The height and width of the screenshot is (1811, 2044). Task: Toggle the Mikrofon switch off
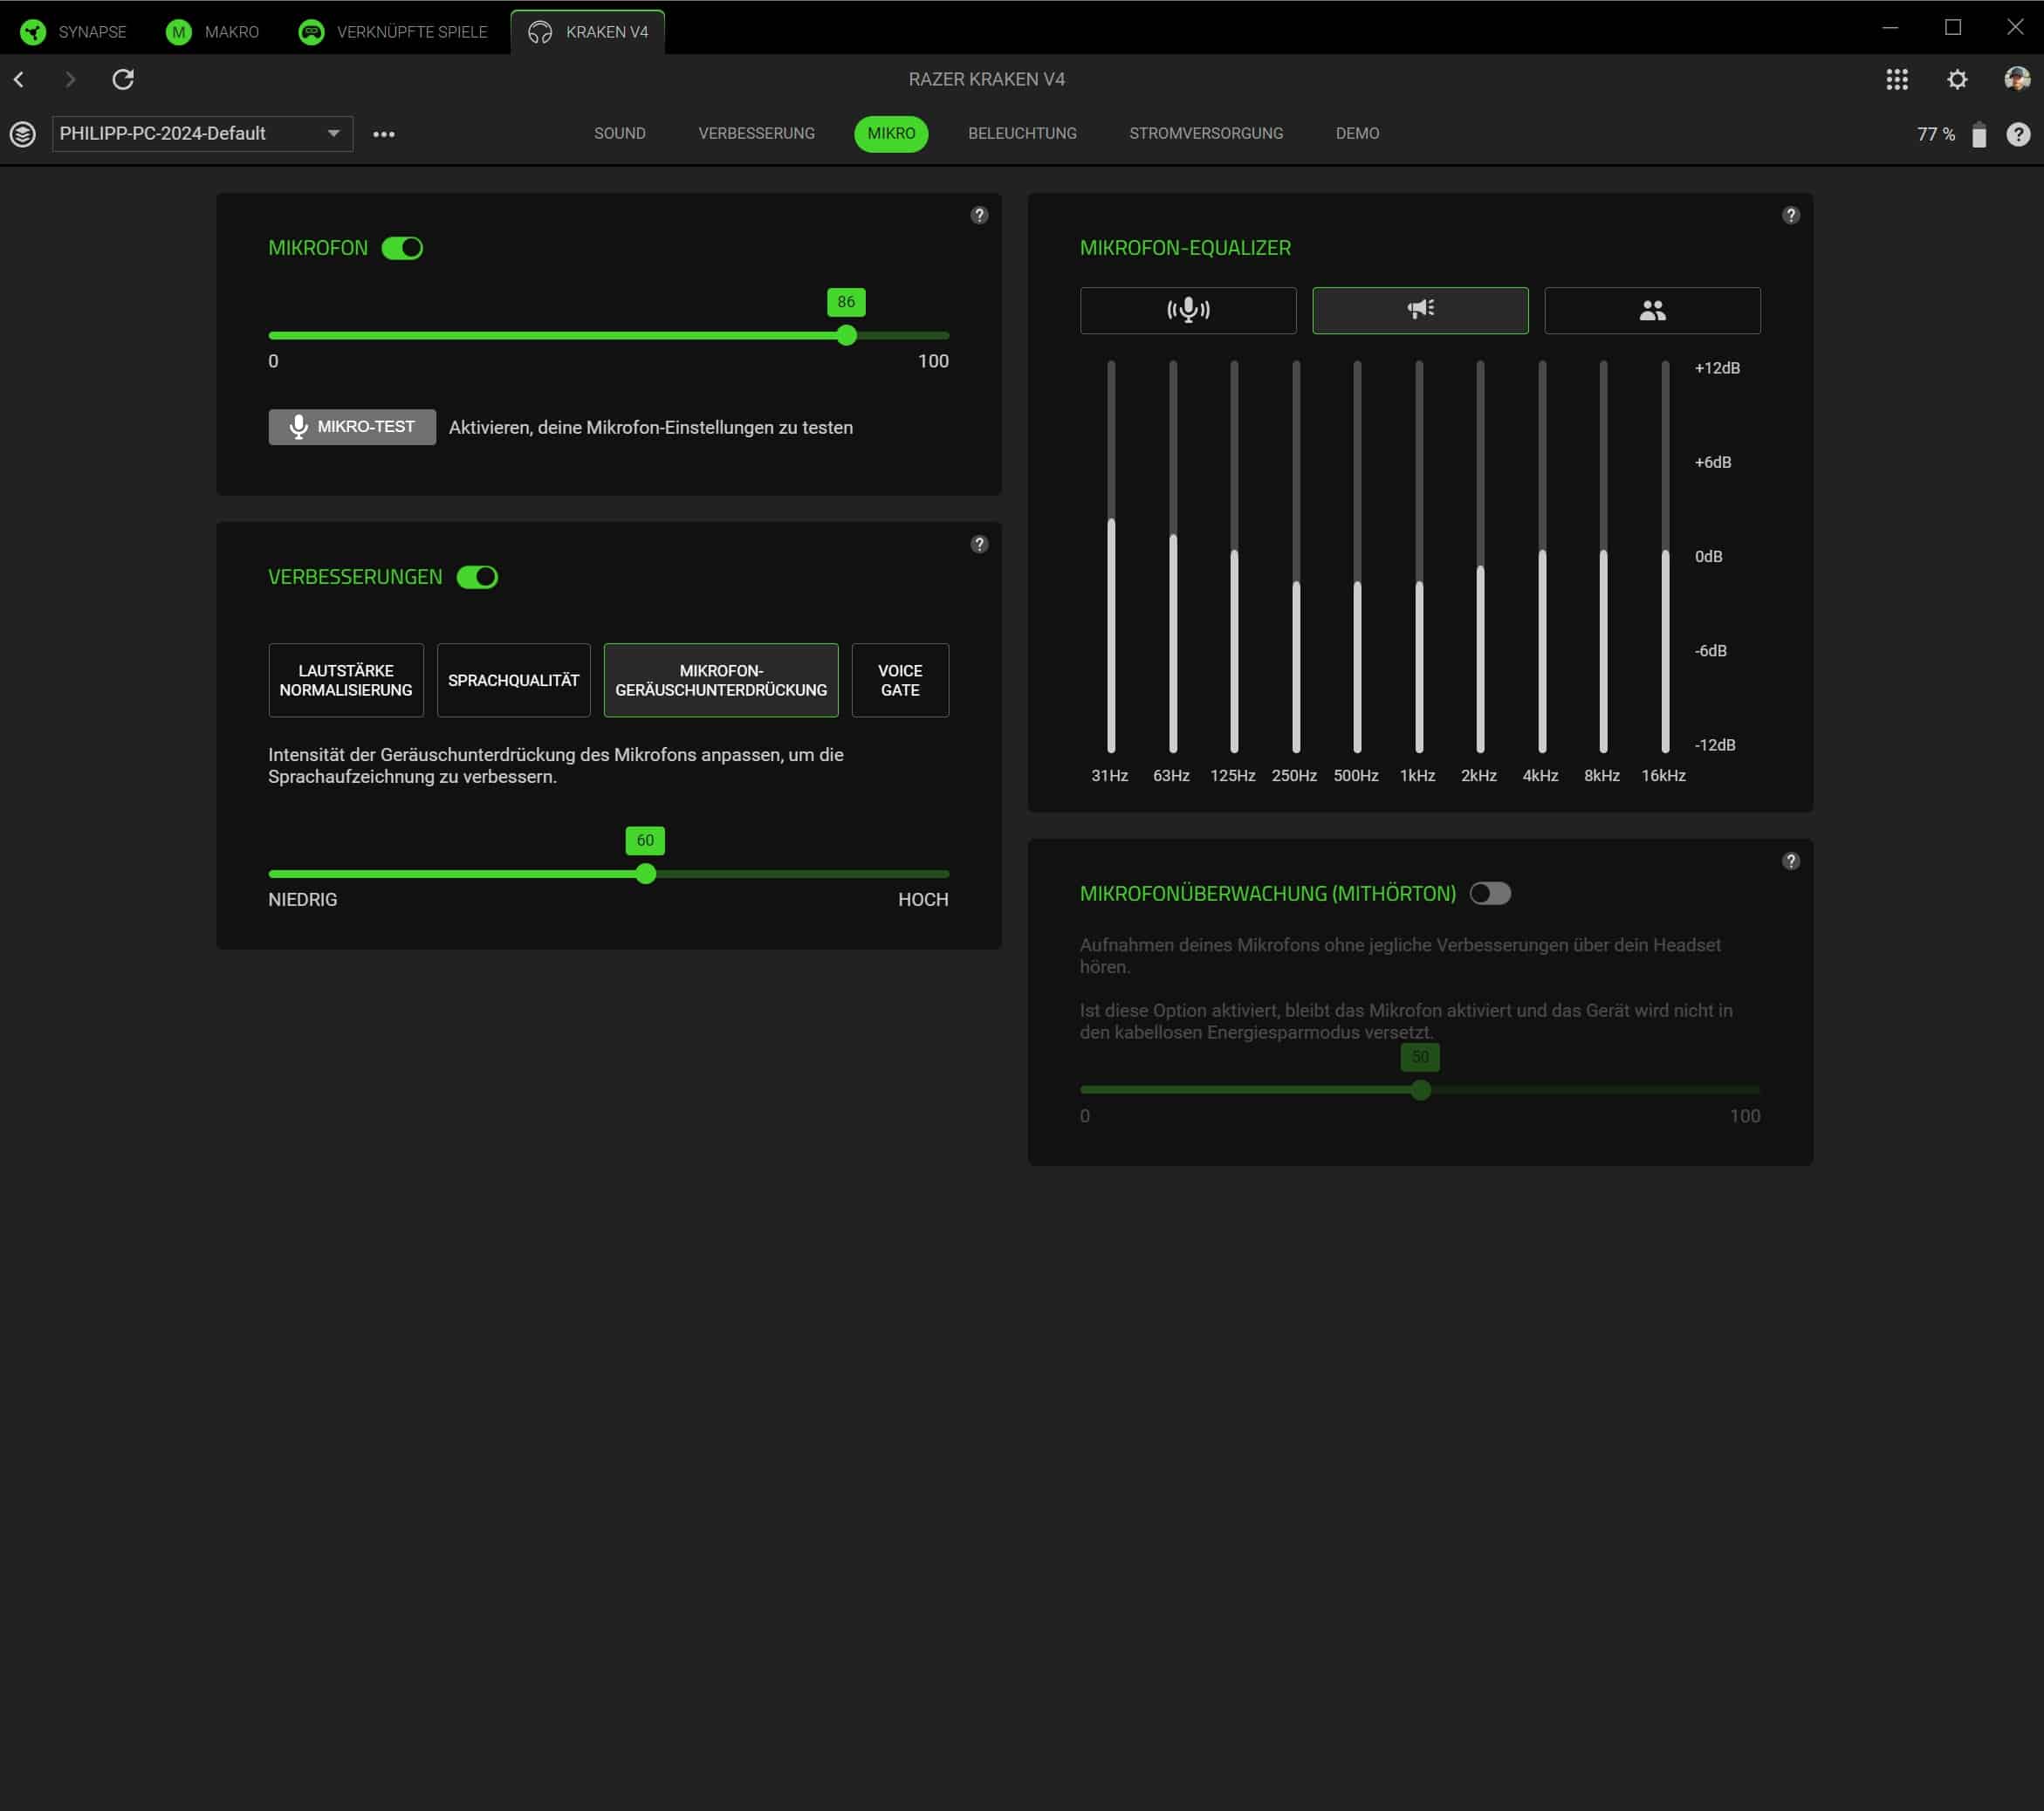click(402, 248)
